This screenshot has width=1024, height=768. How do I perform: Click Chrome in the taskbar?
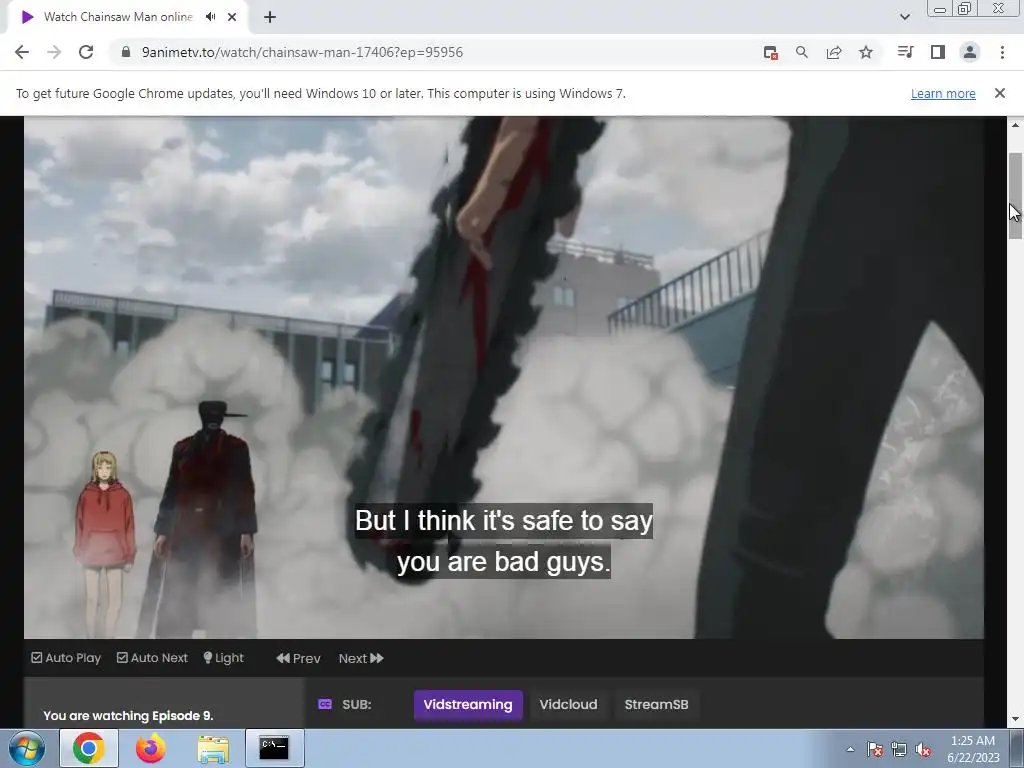click(x=89, y=748)
